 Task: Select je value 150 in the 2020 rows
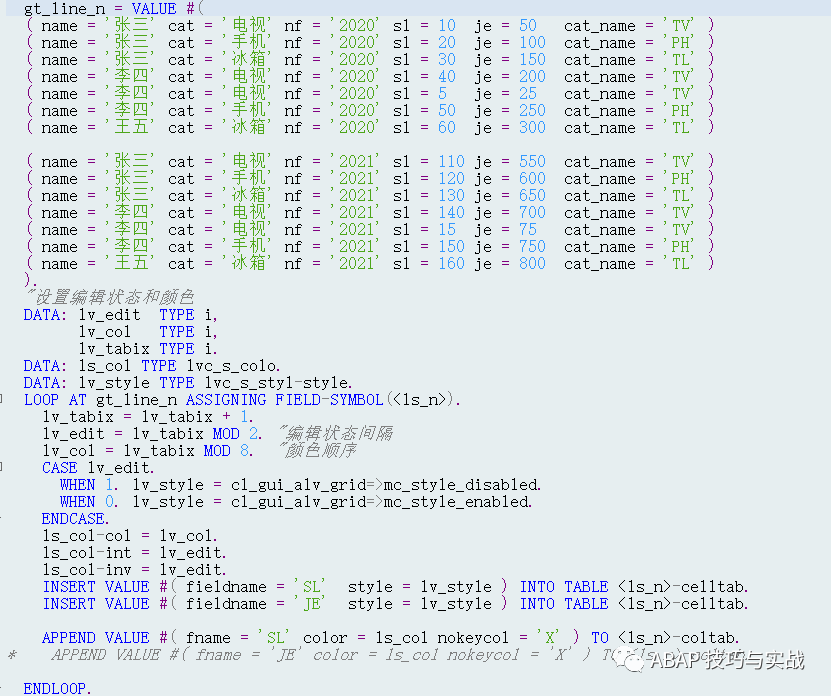[532, 59]
